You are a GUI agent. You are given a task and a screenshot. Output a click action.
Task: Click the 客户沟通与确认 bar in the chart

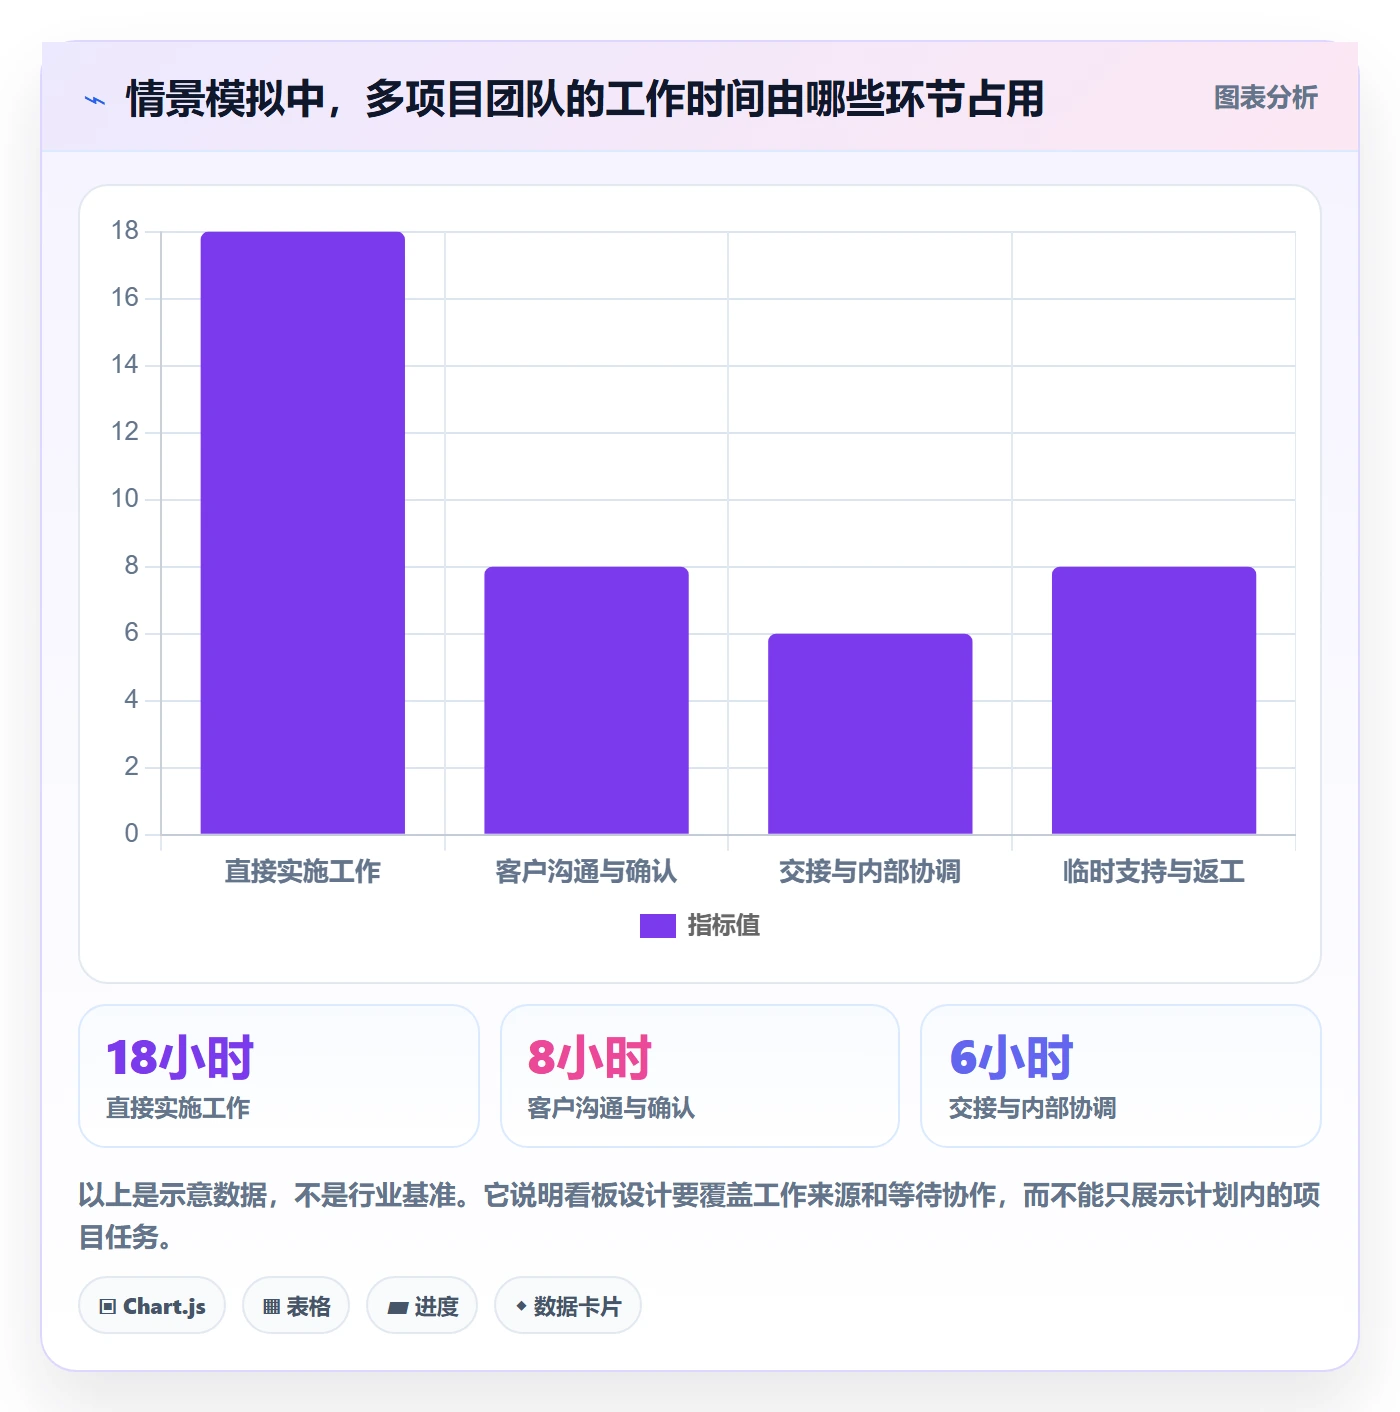[x=586, y=700]
